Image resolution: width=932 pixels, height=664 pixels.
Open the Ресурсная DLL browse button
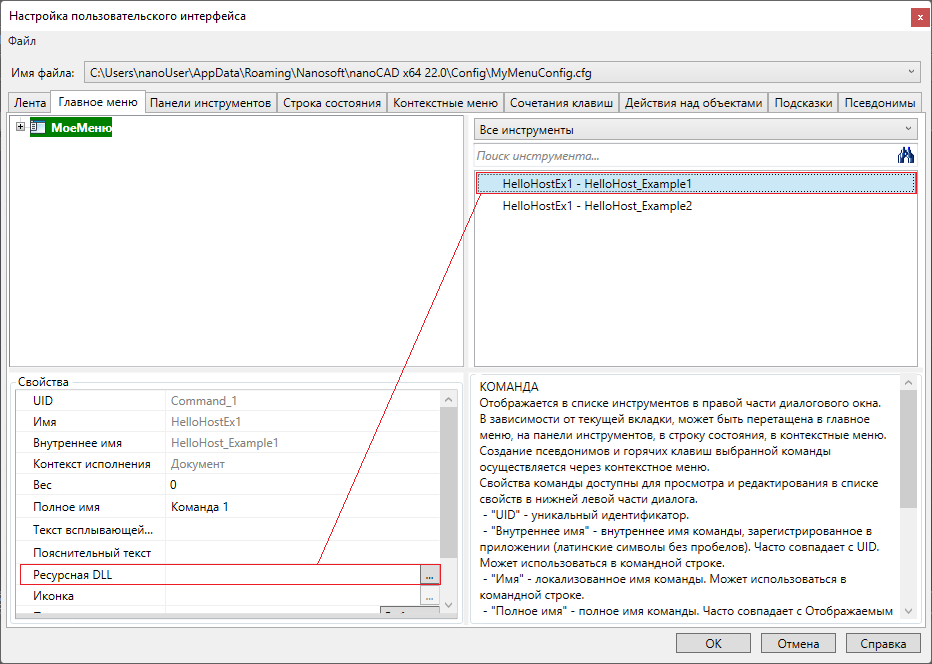429,575
